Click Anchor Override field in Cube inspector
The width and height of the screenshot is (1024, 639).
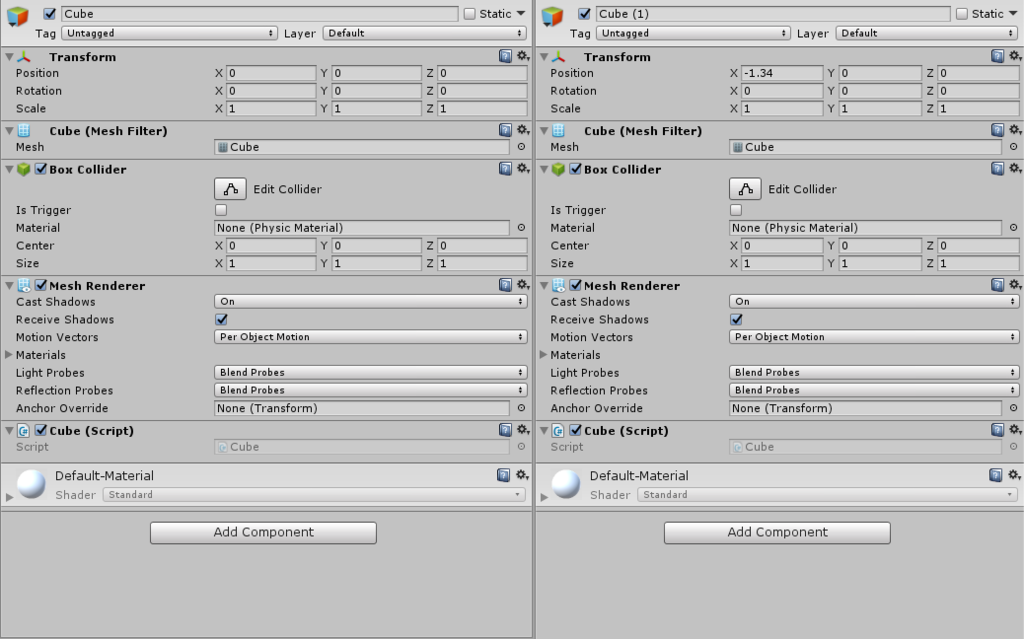(362, 408)
